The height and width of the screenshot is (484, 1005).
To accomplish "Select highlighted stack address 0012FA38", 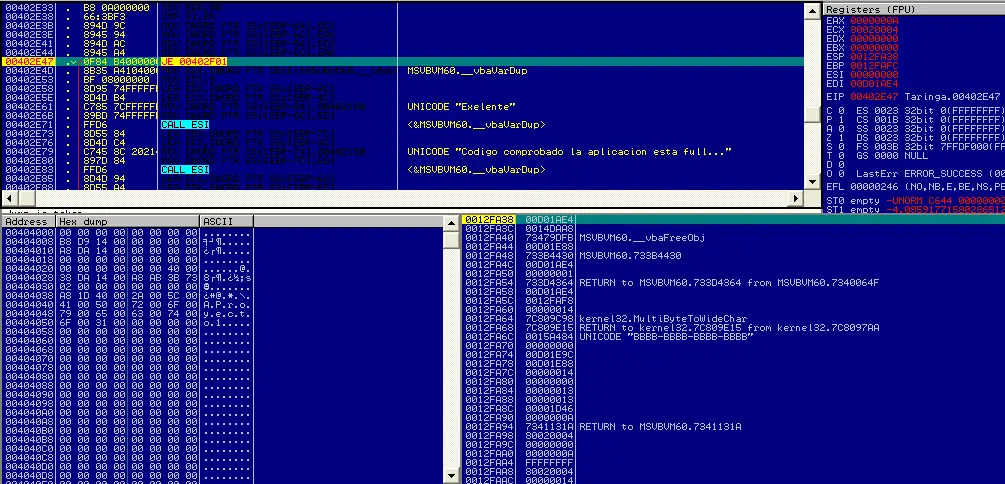I will (x=490, y=219).
